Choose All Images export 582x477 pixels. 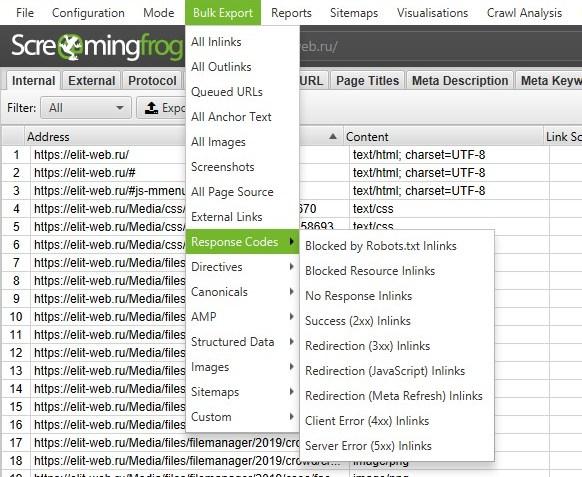pyautogui.click(x=242, y=142)
